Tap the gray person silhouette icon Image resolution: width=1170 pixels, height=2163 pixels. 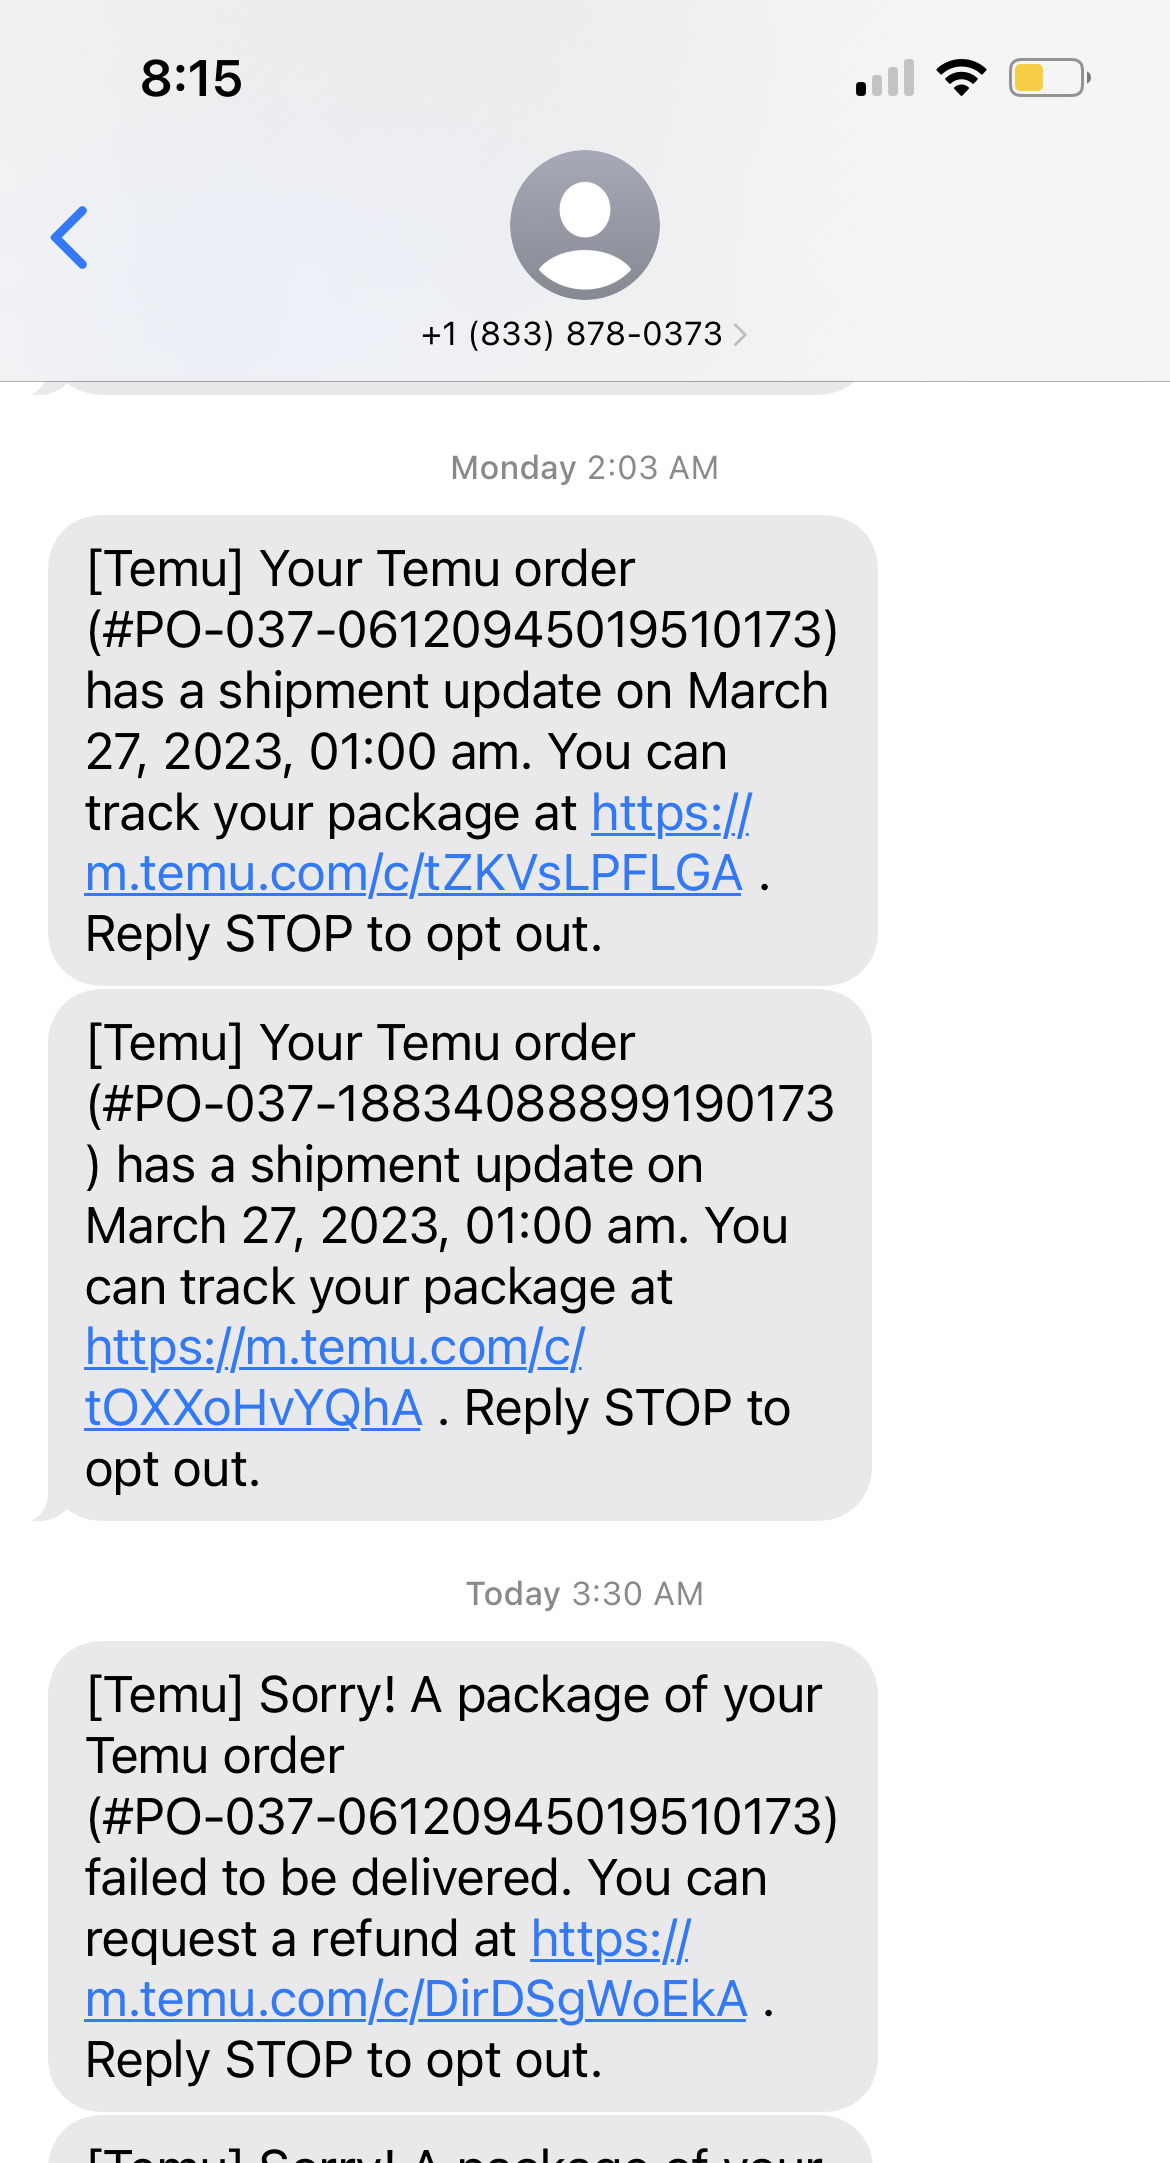click(x=584, y=224)
